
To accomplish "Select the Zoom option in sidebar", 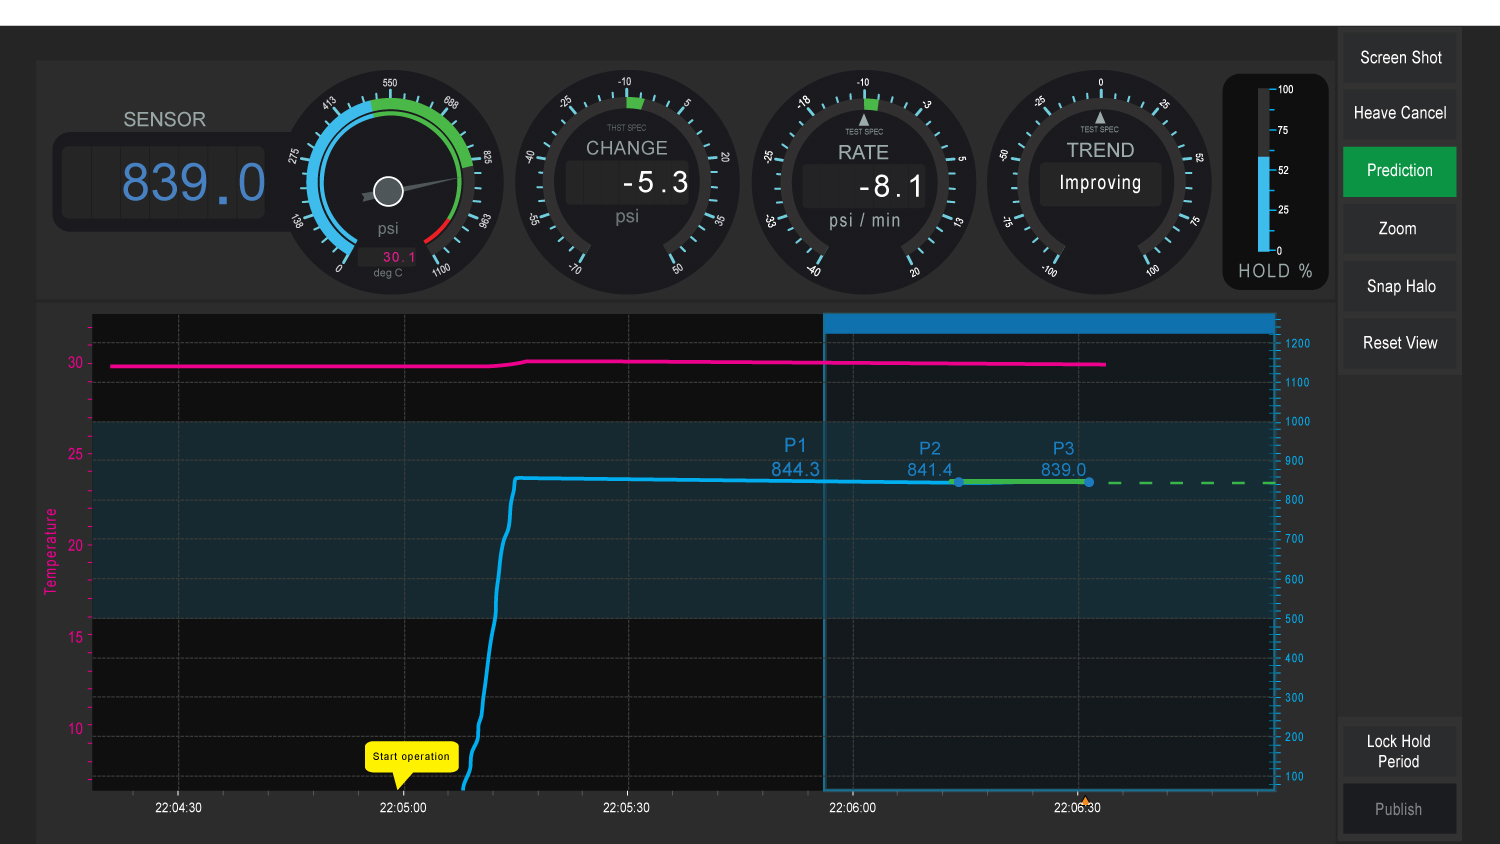I will (x=1399, y=229).
